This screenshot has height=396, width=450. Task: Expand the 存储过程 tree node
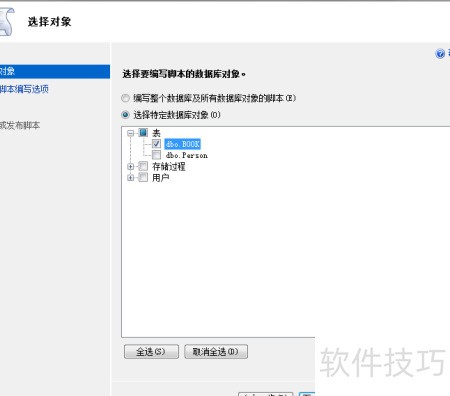click(x=130, y=166)
